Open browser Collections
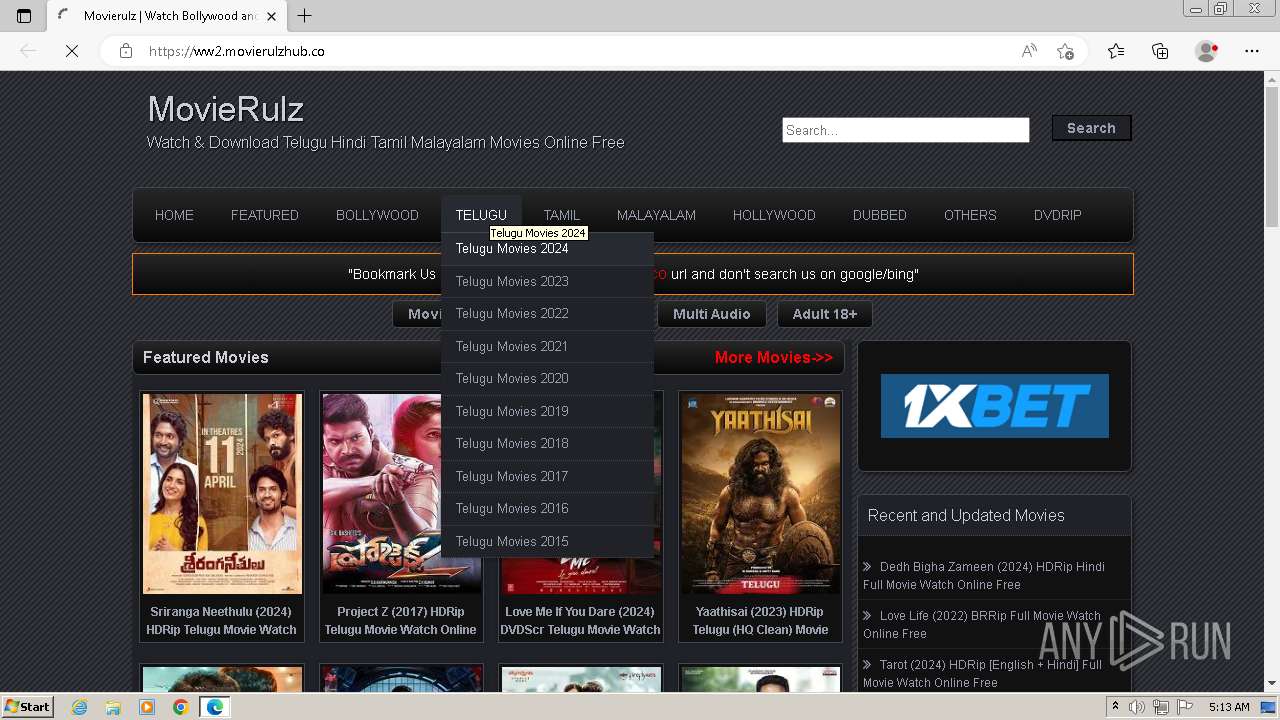 click(1160, 51)
